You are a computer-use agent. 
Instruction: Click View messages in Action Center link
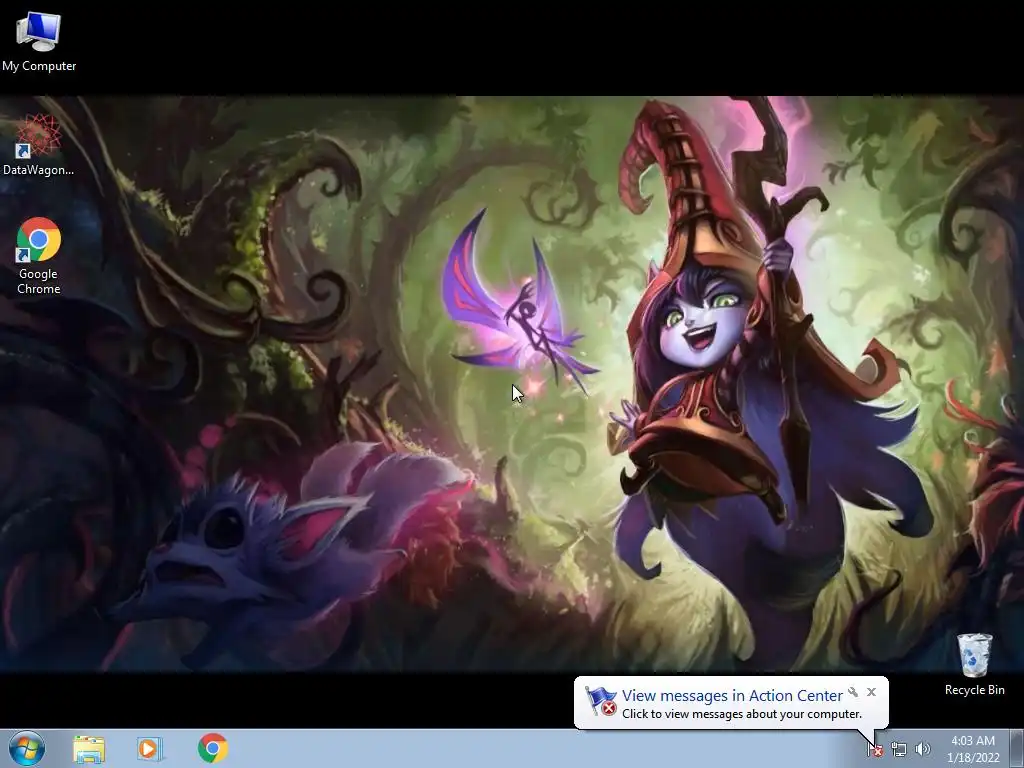[732, 696]
